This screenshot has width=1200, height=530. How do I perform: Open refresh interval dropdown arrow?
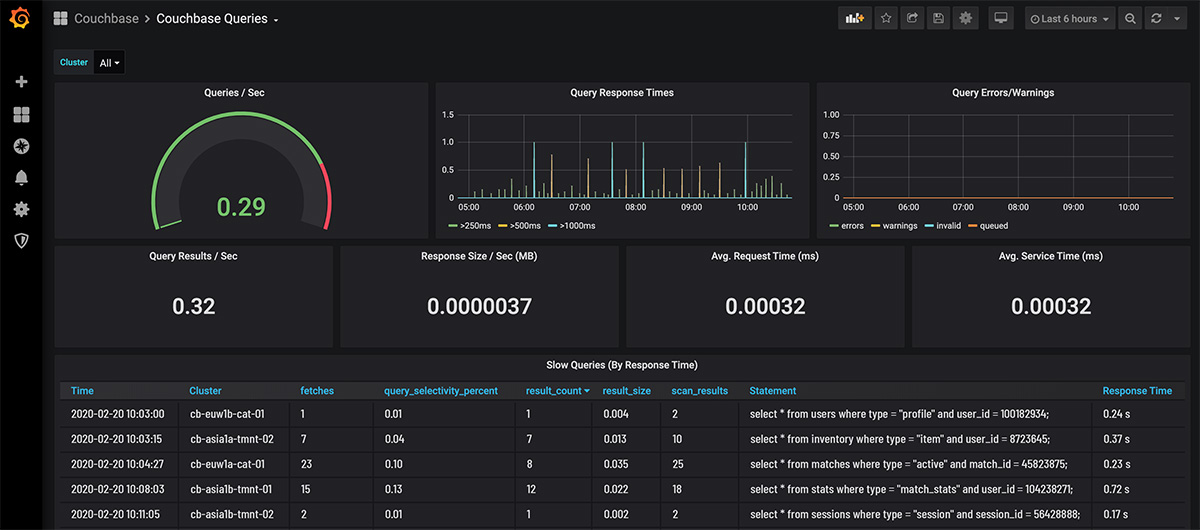1177,18
